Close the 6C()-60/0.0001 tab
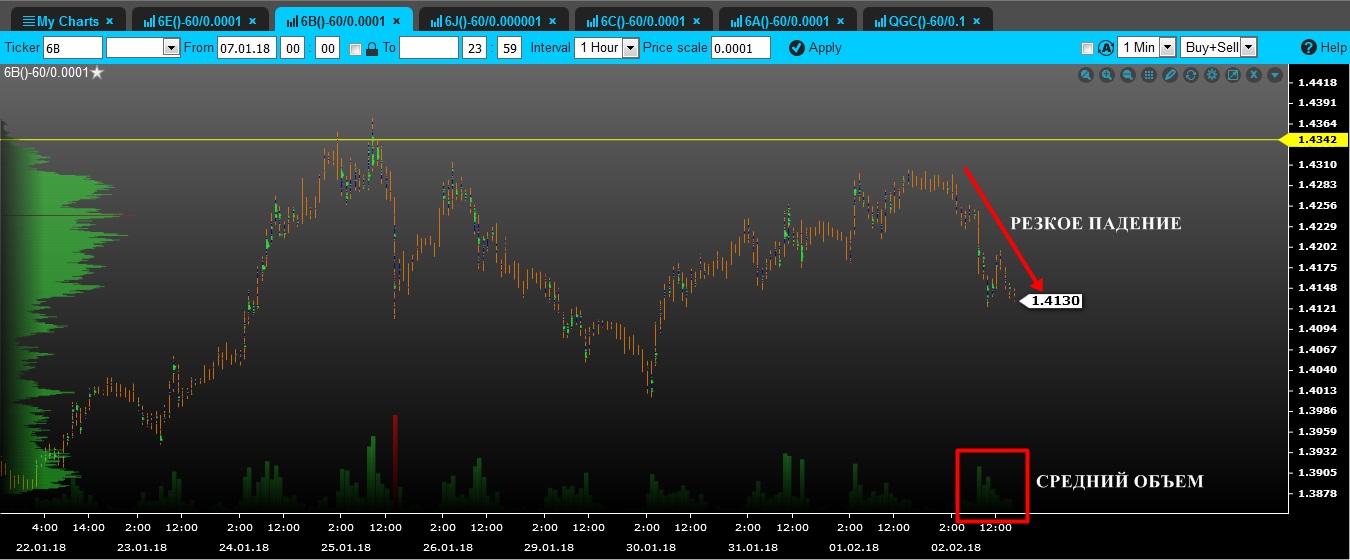 [x=697, y=21]
